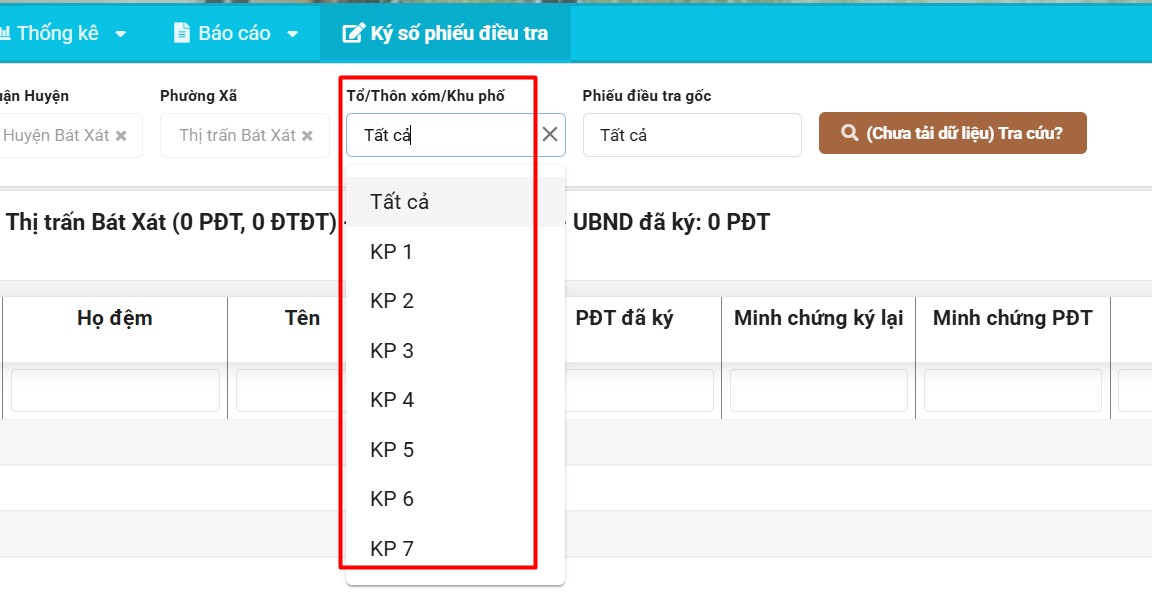Choose KP 1 from the dropdown list

(x=392, y=252)
